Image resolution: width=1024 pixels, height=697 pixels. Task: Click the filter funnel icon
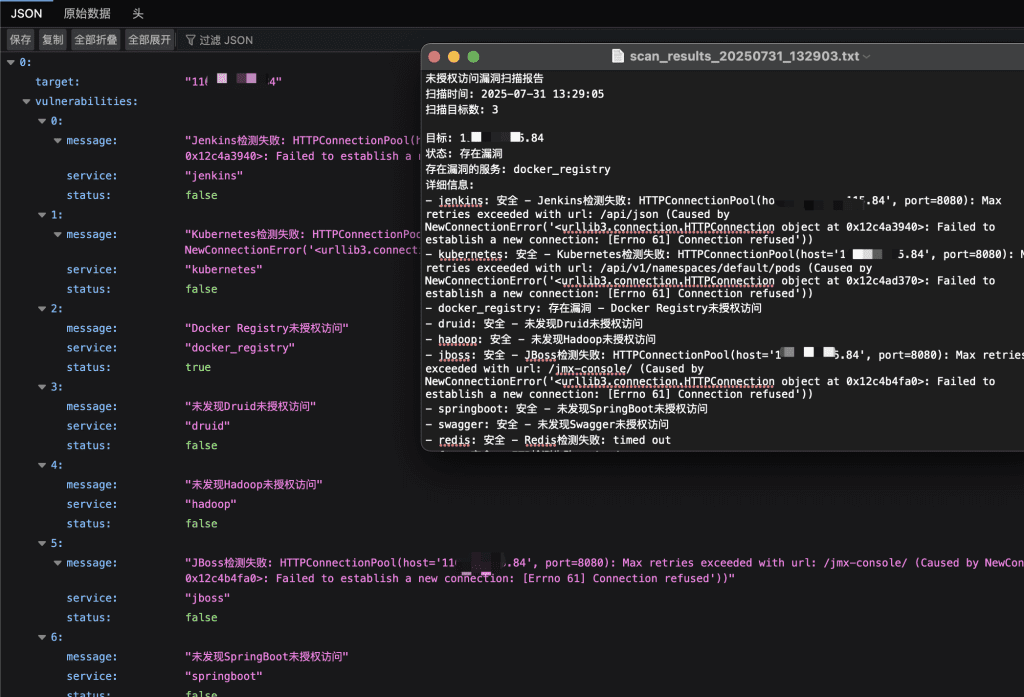(x=191, y=40)
